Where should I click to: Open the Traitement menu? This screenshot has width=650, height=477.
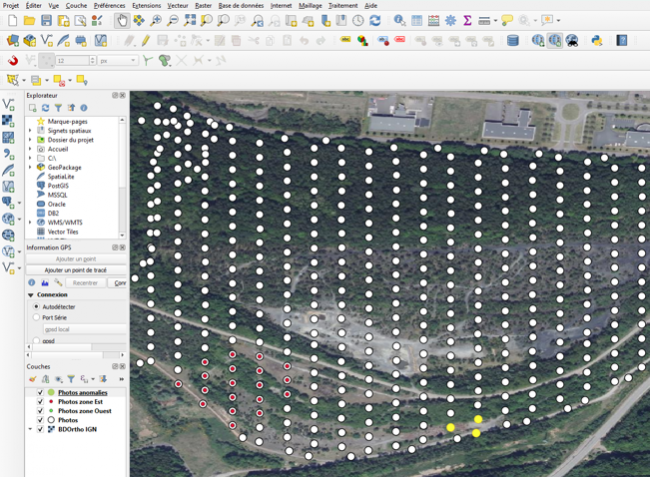[343, 5]
